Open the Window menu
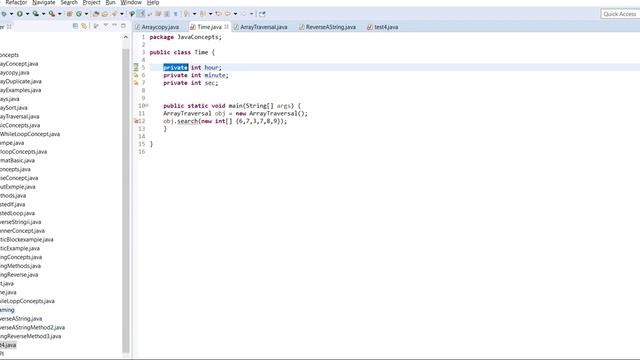 tap(131, 2)
